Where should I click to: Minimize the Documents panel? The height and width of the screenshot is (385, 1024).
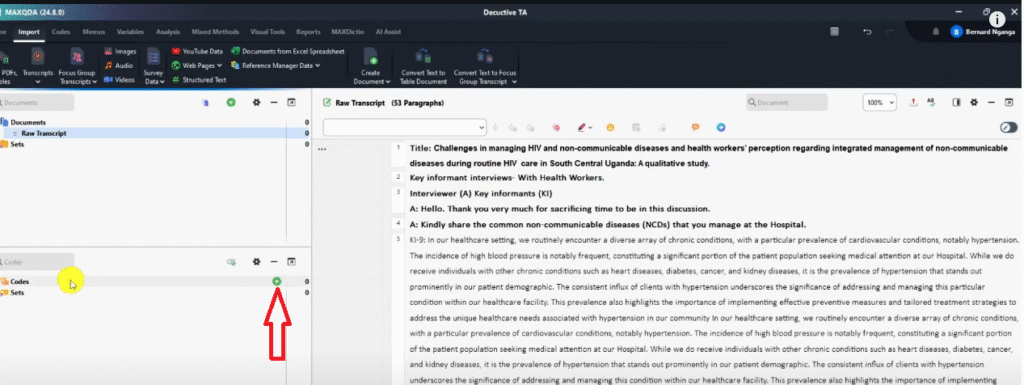point(274,102)
